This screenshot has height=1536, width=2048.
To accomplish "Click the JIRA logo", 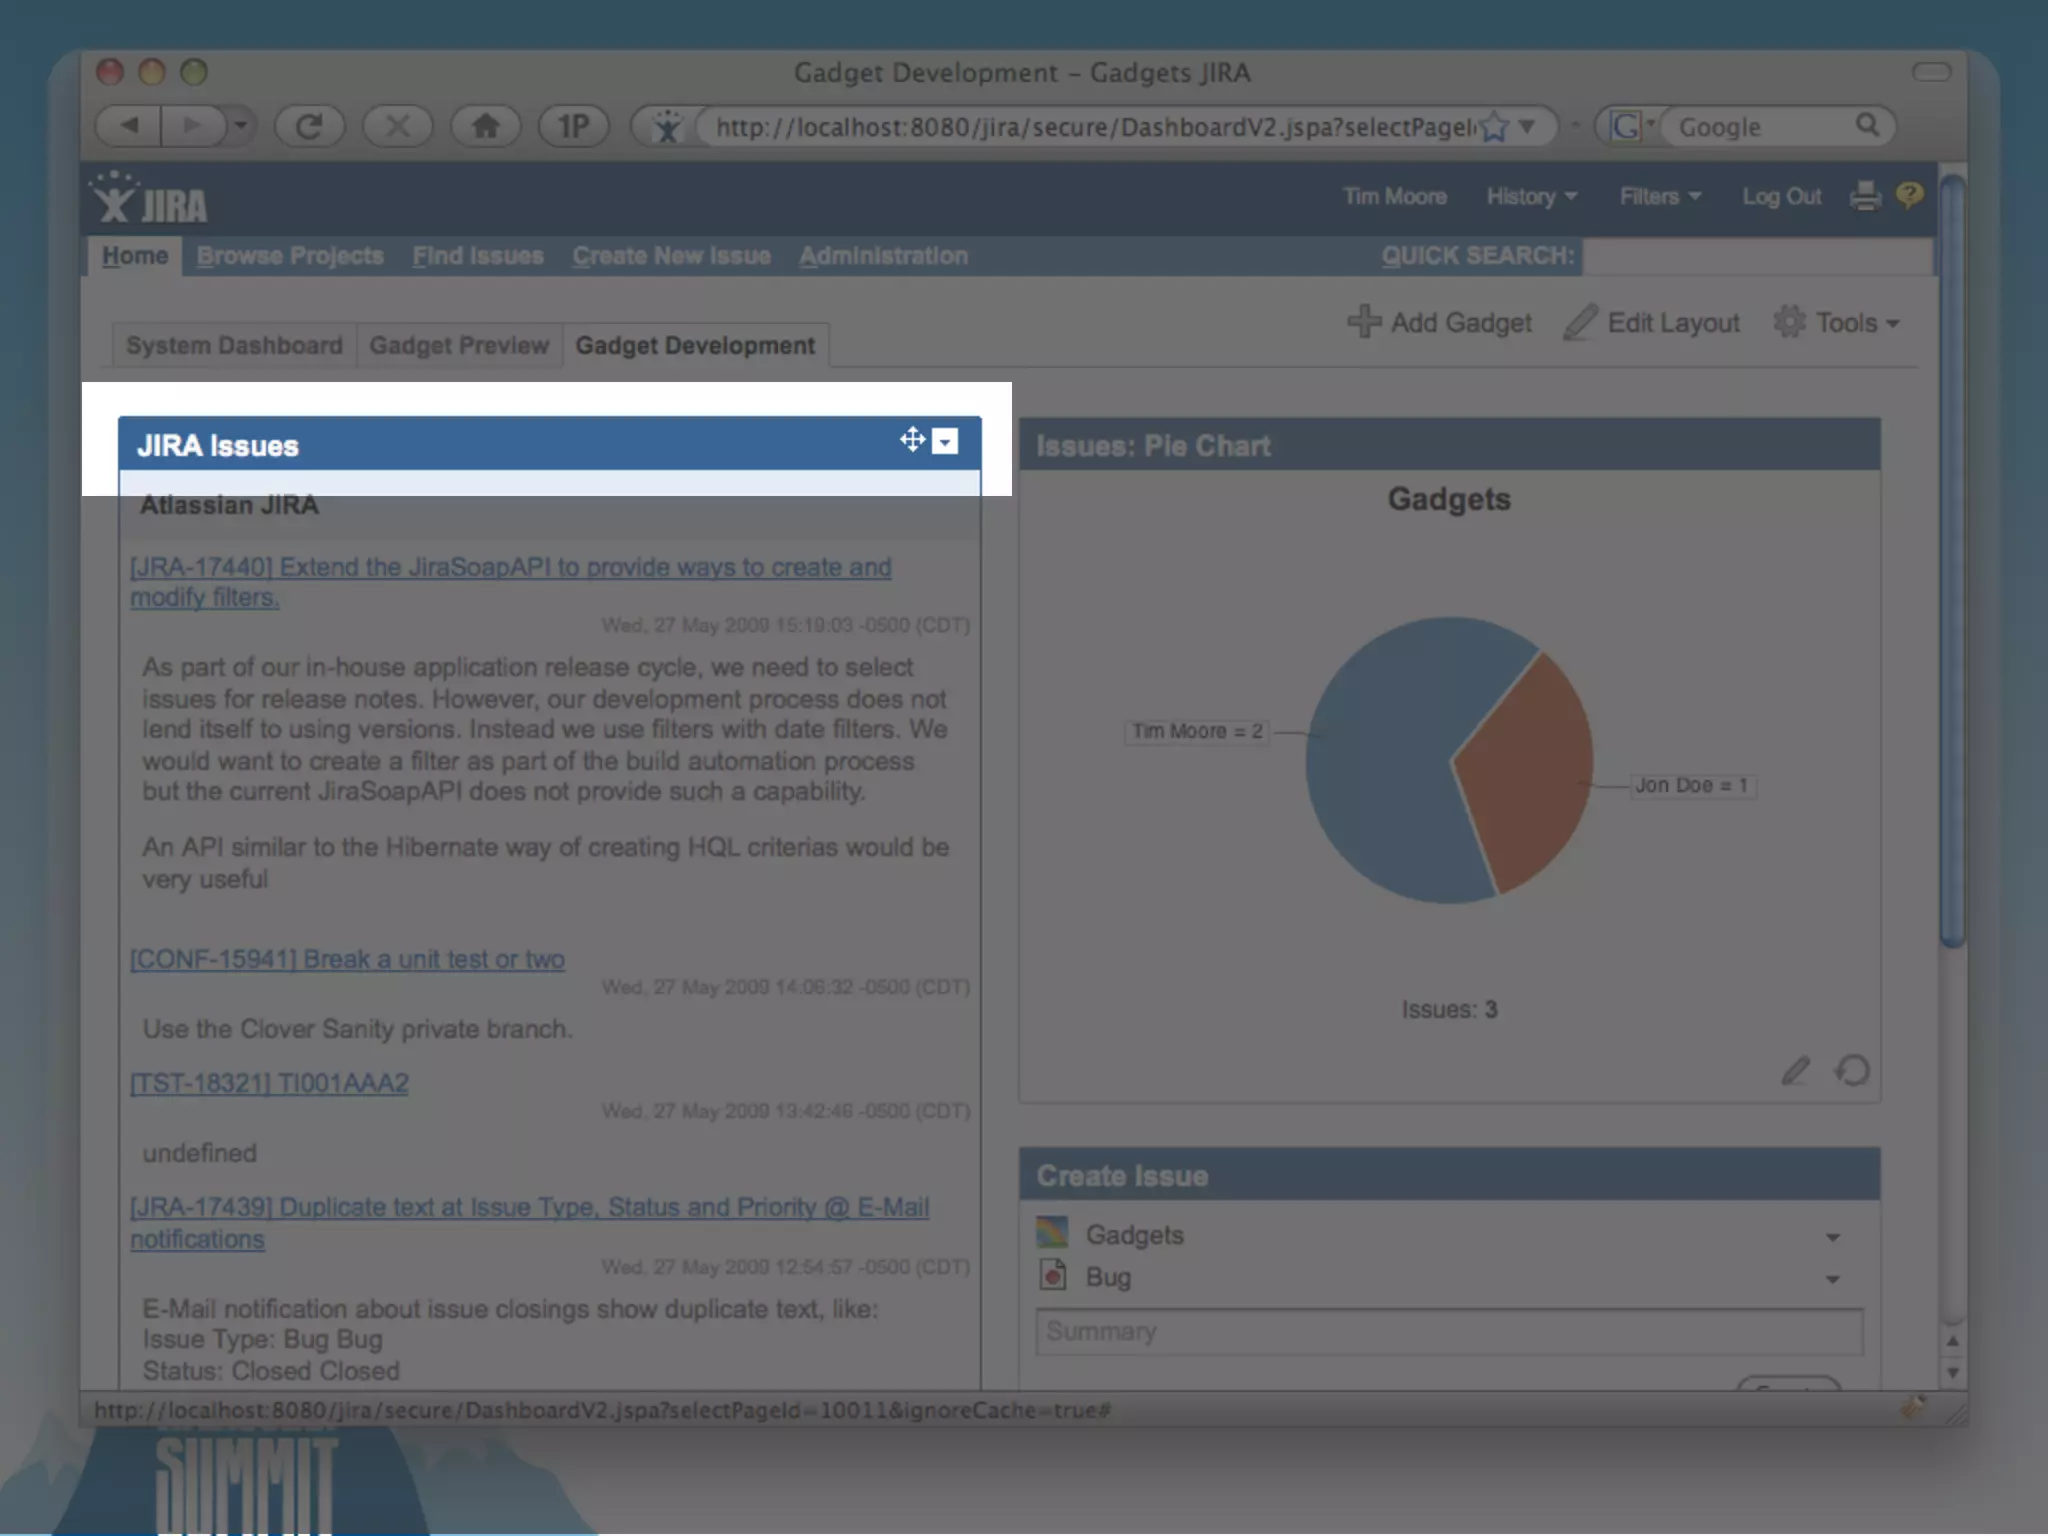I will 149,198.
